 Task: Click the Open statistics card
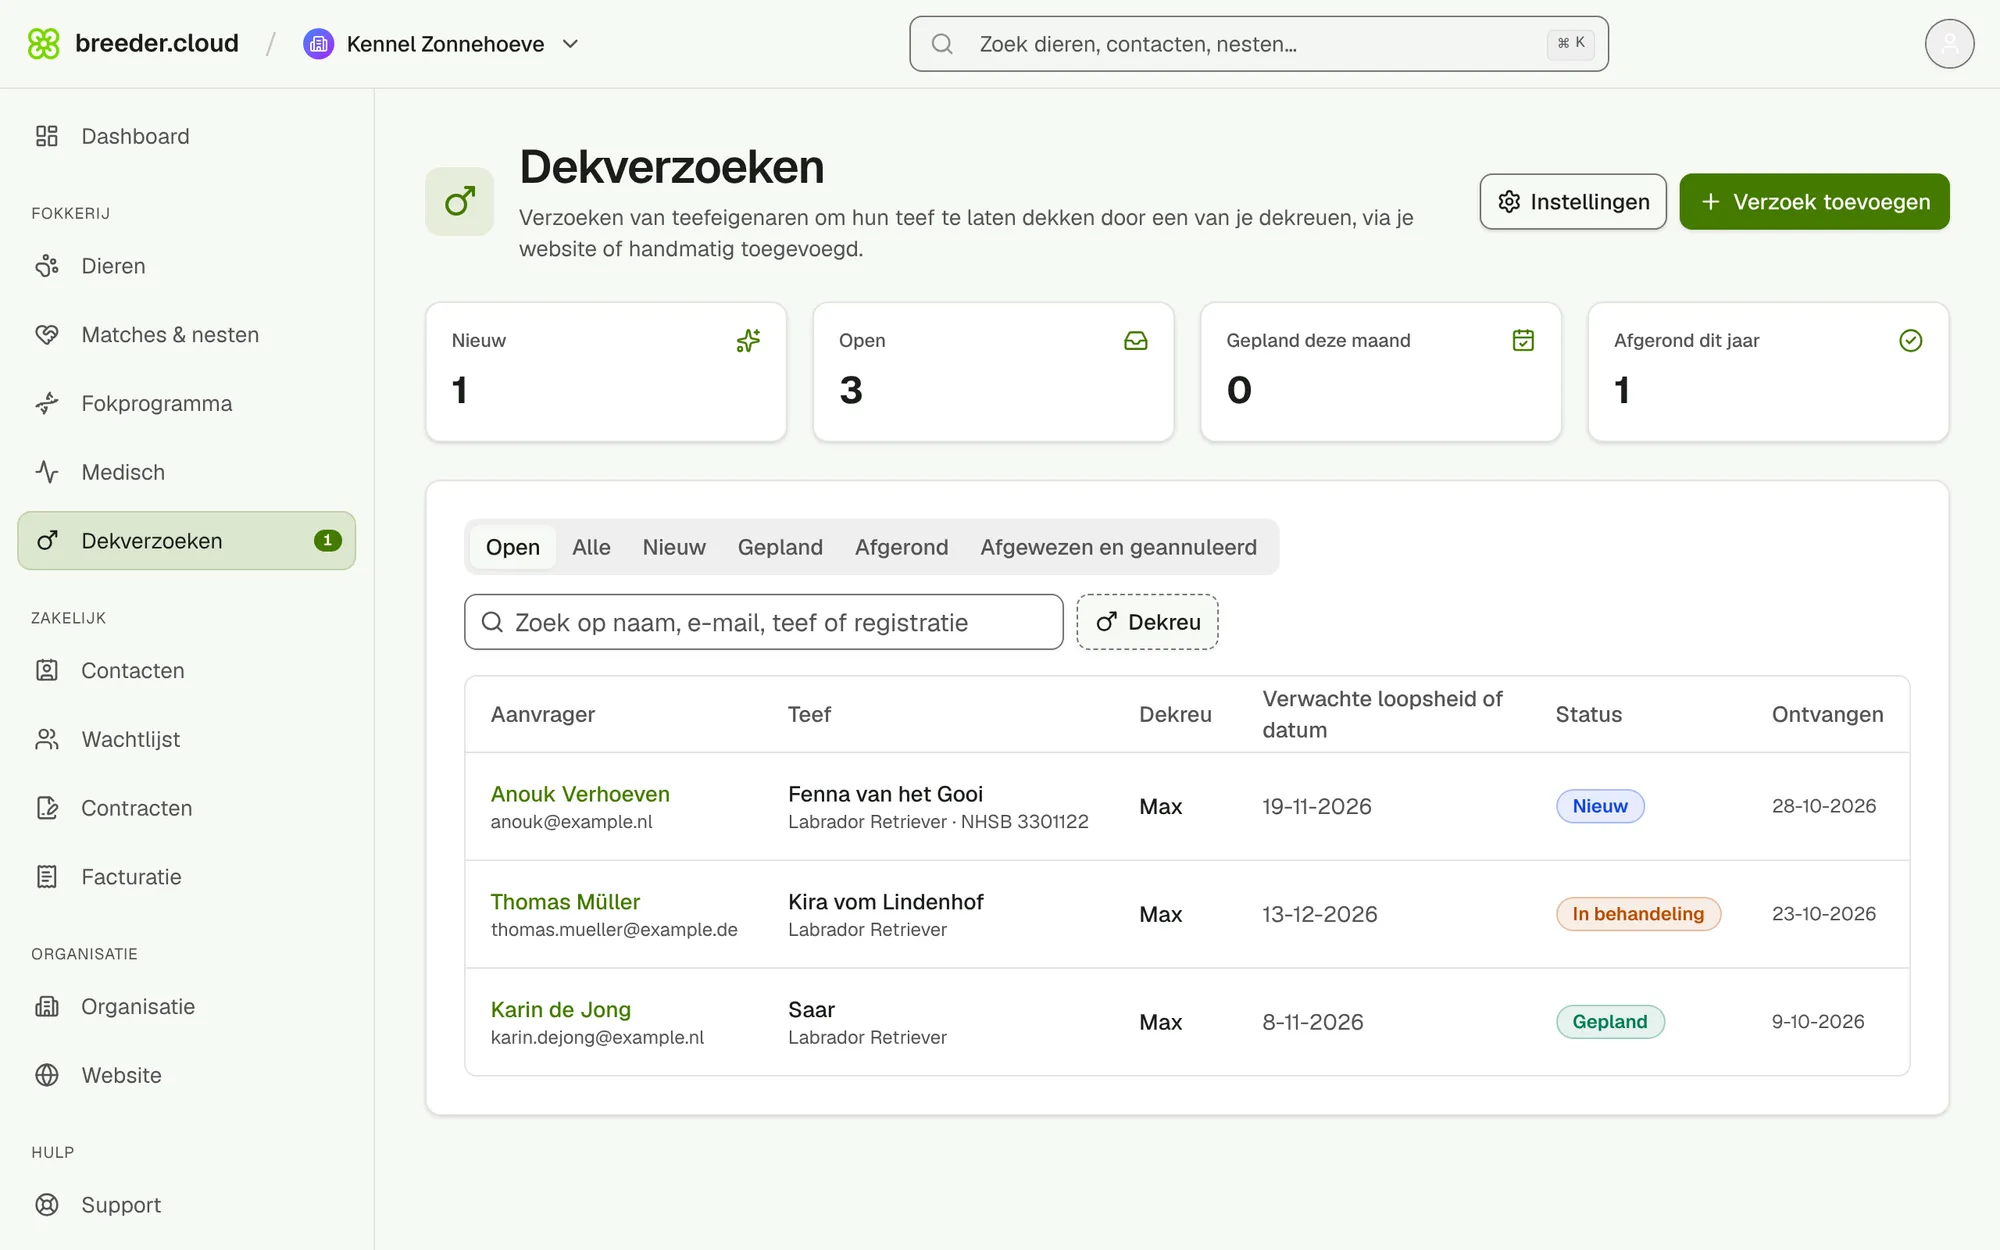click(993, 372)
